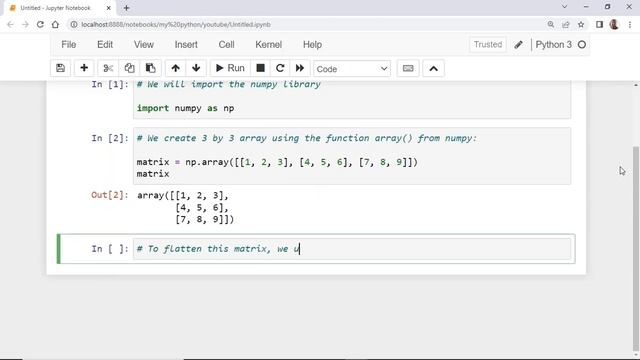This screenshot has width=640, height=360.
Task: Open the File menu
Action: 69,44
